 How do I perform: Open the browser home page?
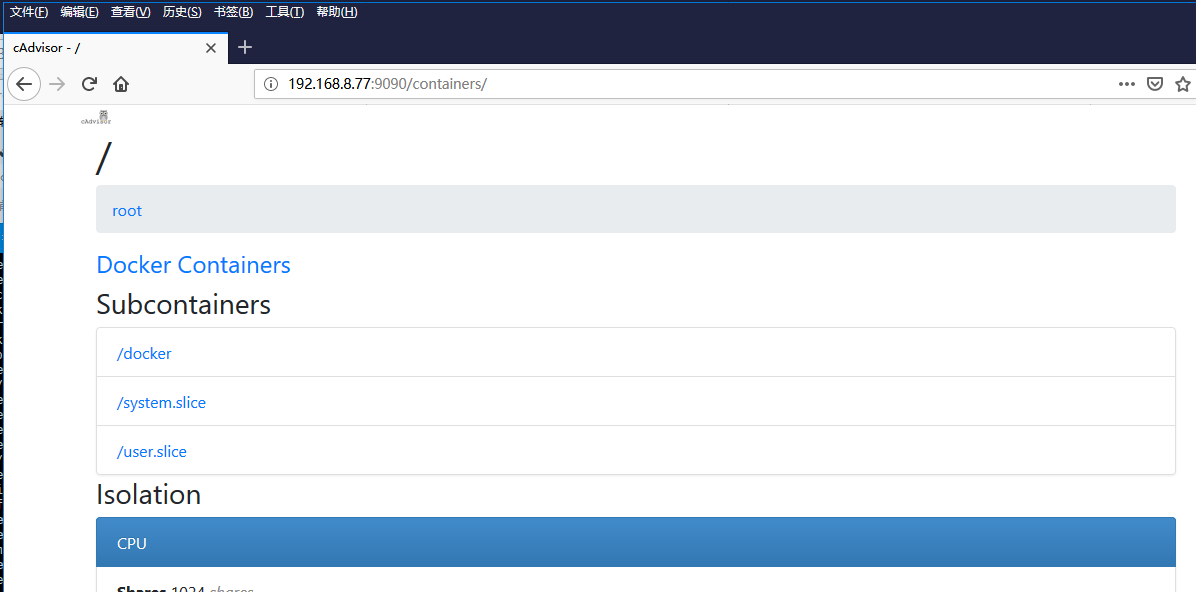tap(121, 84)
